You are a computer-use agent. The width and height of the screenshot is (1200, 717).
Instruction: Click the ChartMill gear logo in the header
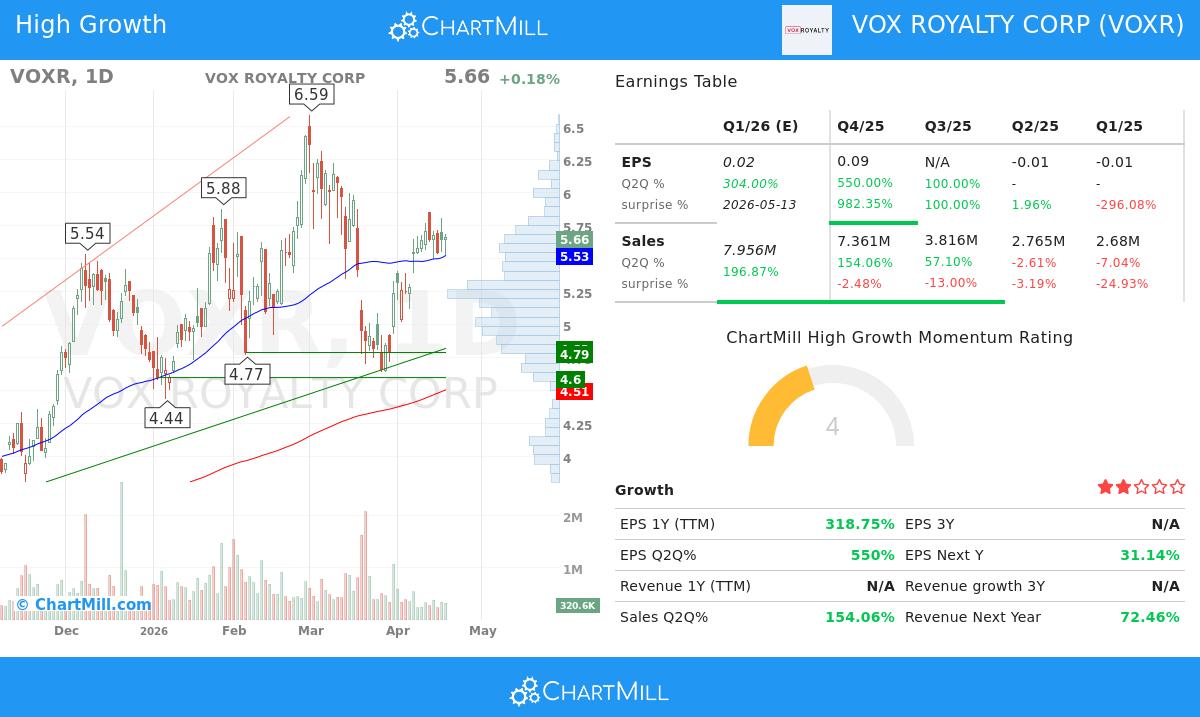pyautogui.click(x=404, y=26)
